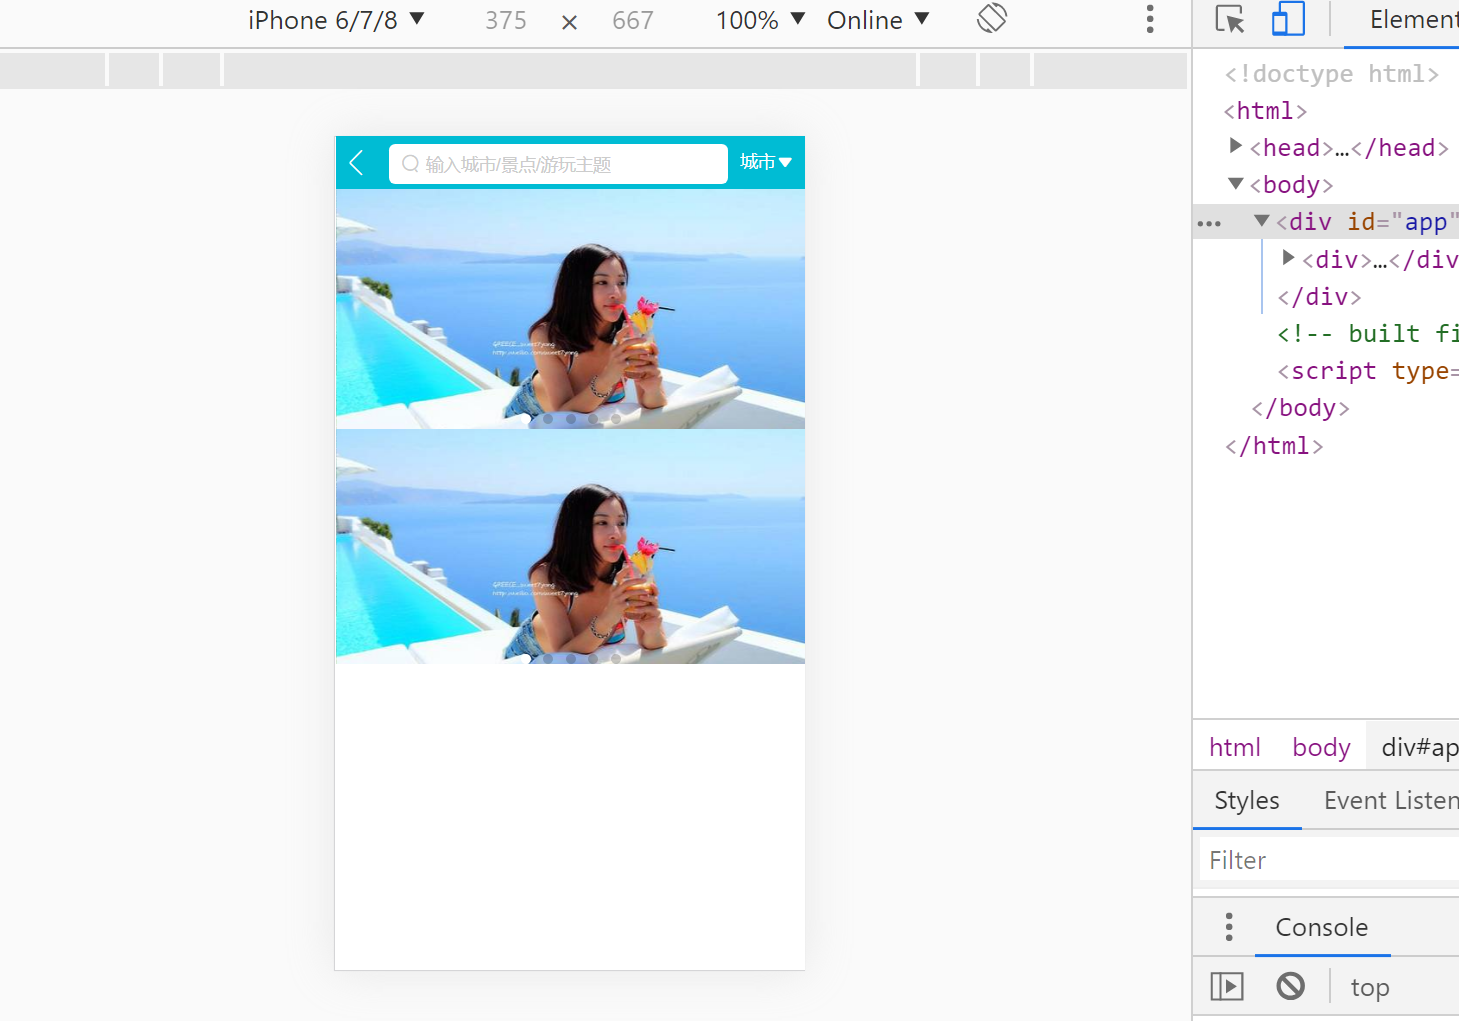Click the second banner image below
The height and width of the screenshot is (1021, 1459).
pyautogui.click(x=570, y=547)
